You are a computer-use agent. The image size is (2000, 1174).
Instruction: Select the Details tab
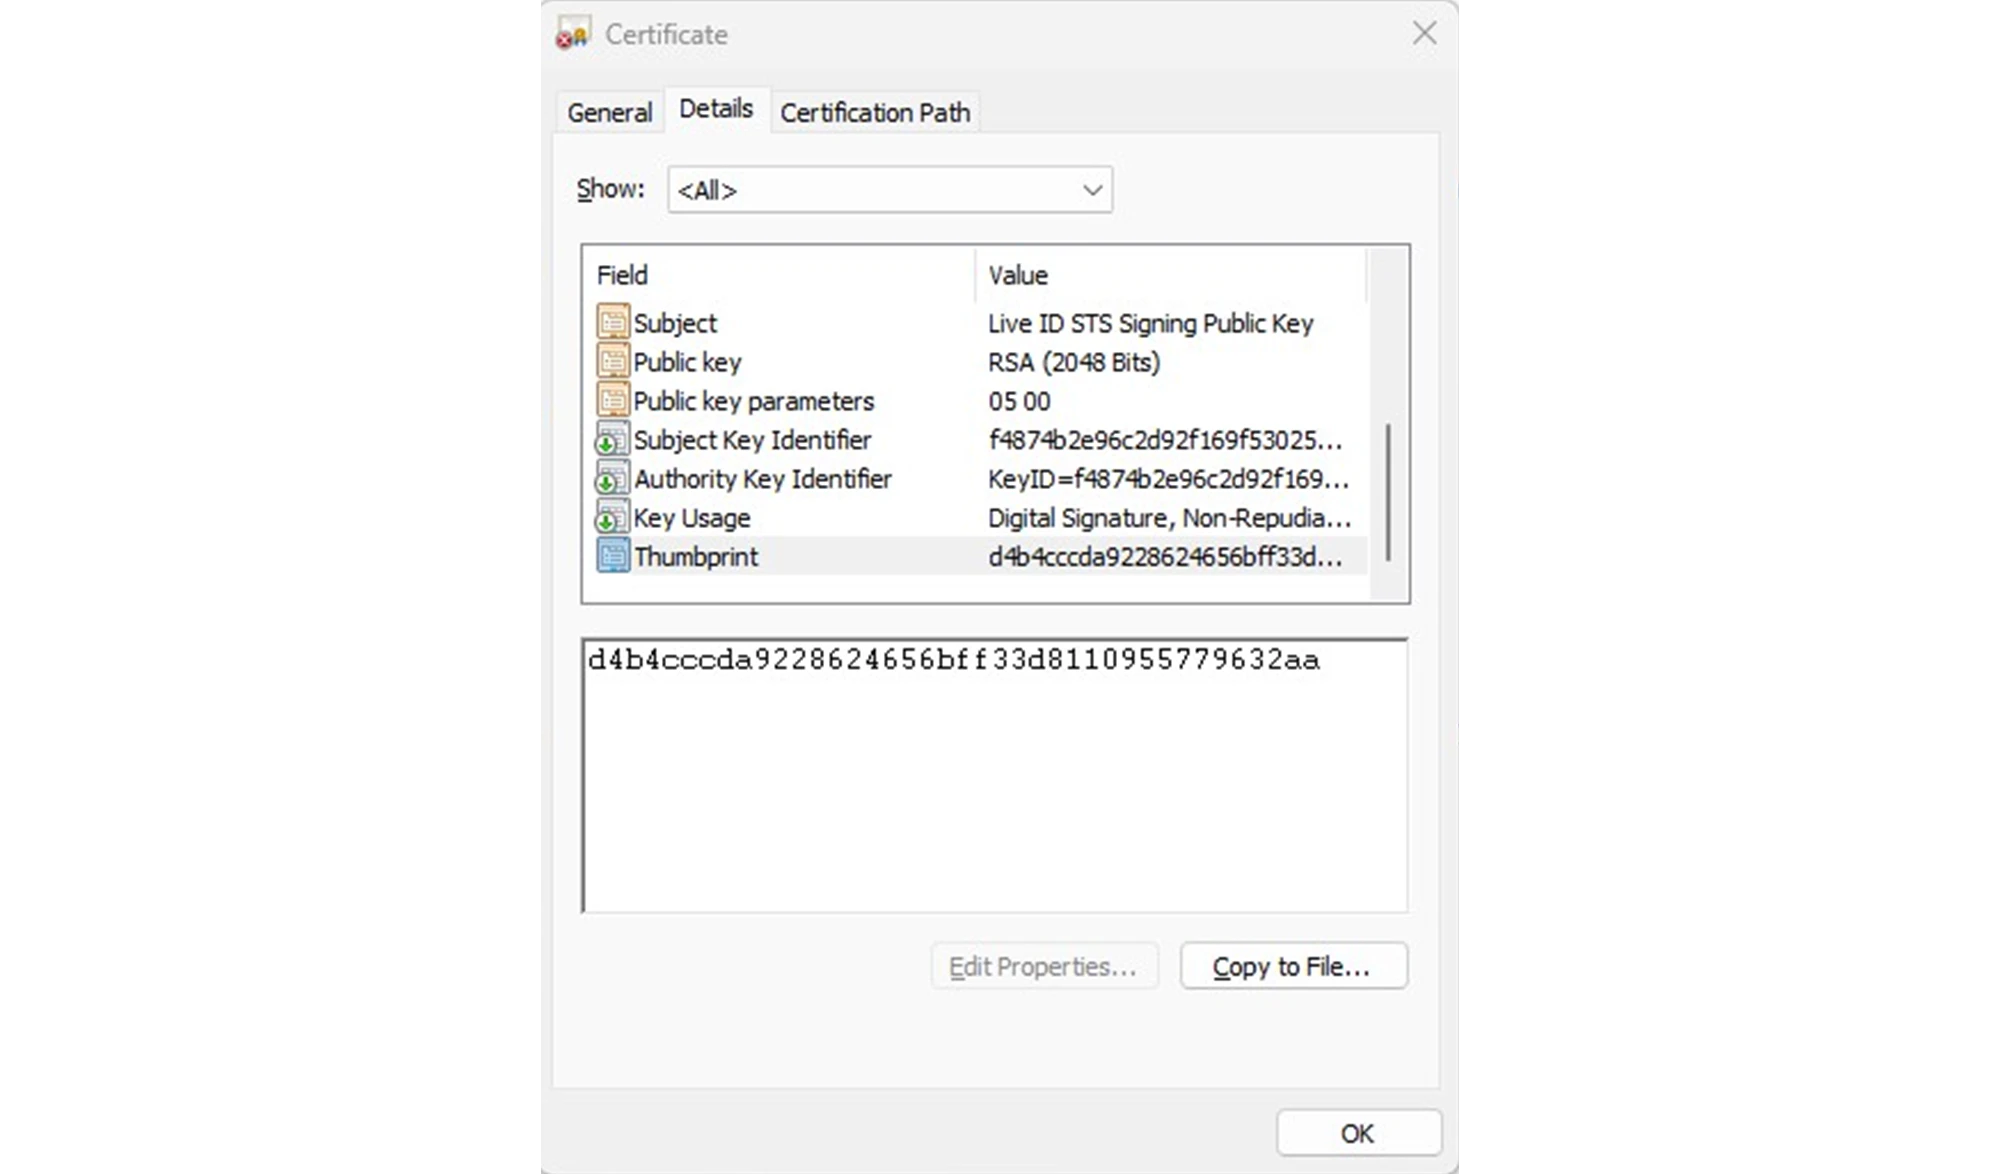716,109
